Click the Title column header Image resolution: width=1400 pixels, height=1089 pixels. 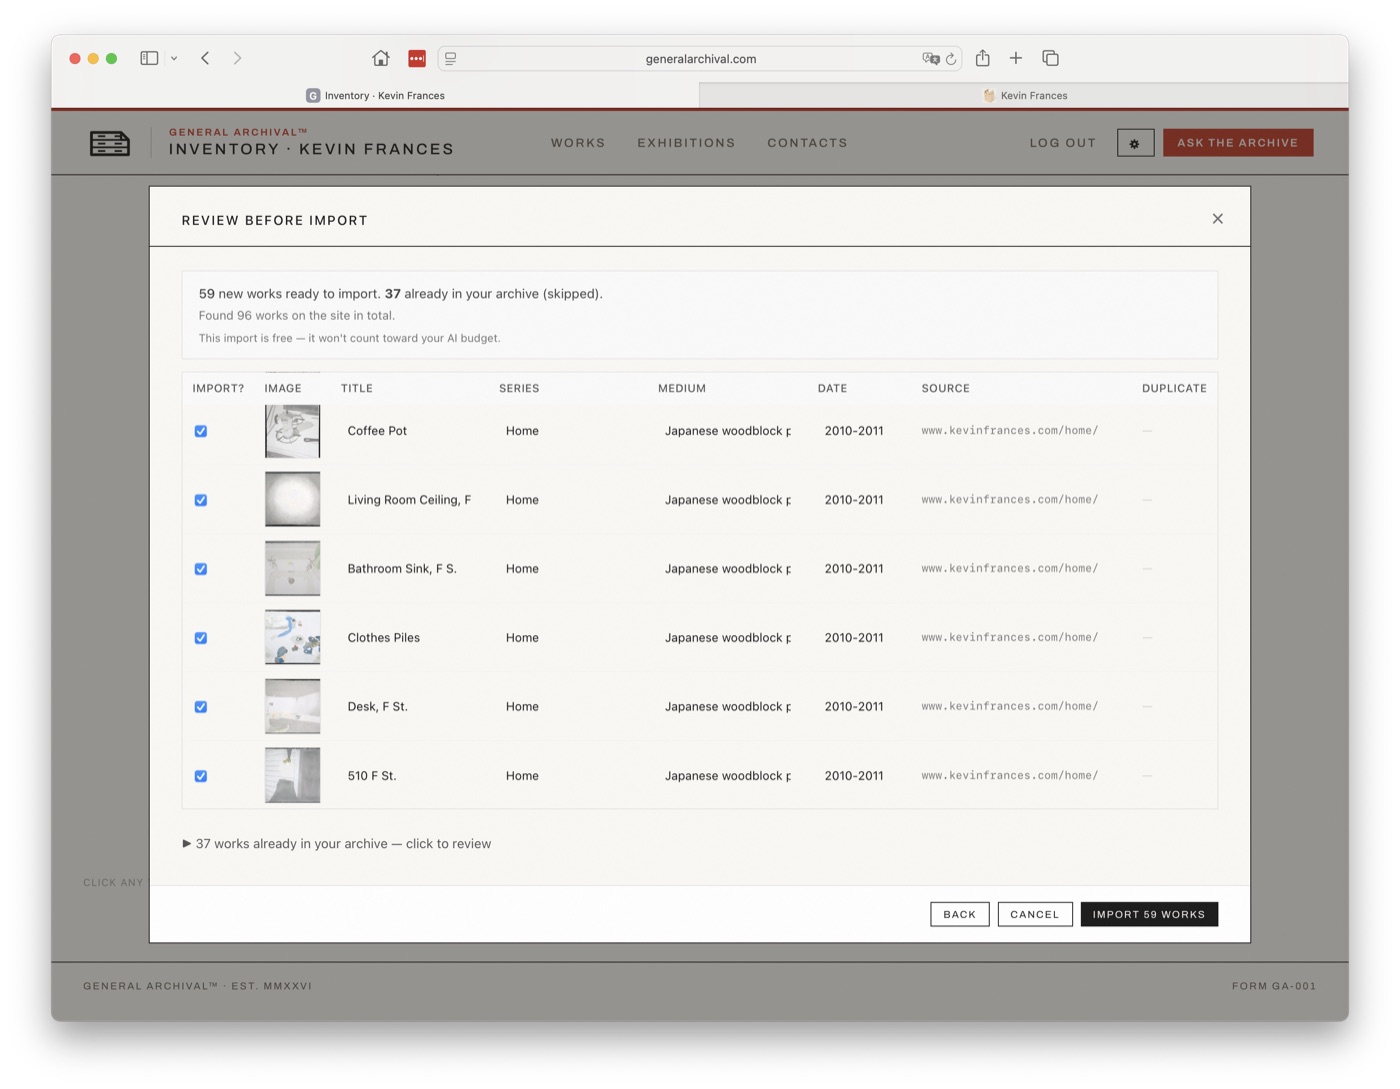[x=357, y=388]
